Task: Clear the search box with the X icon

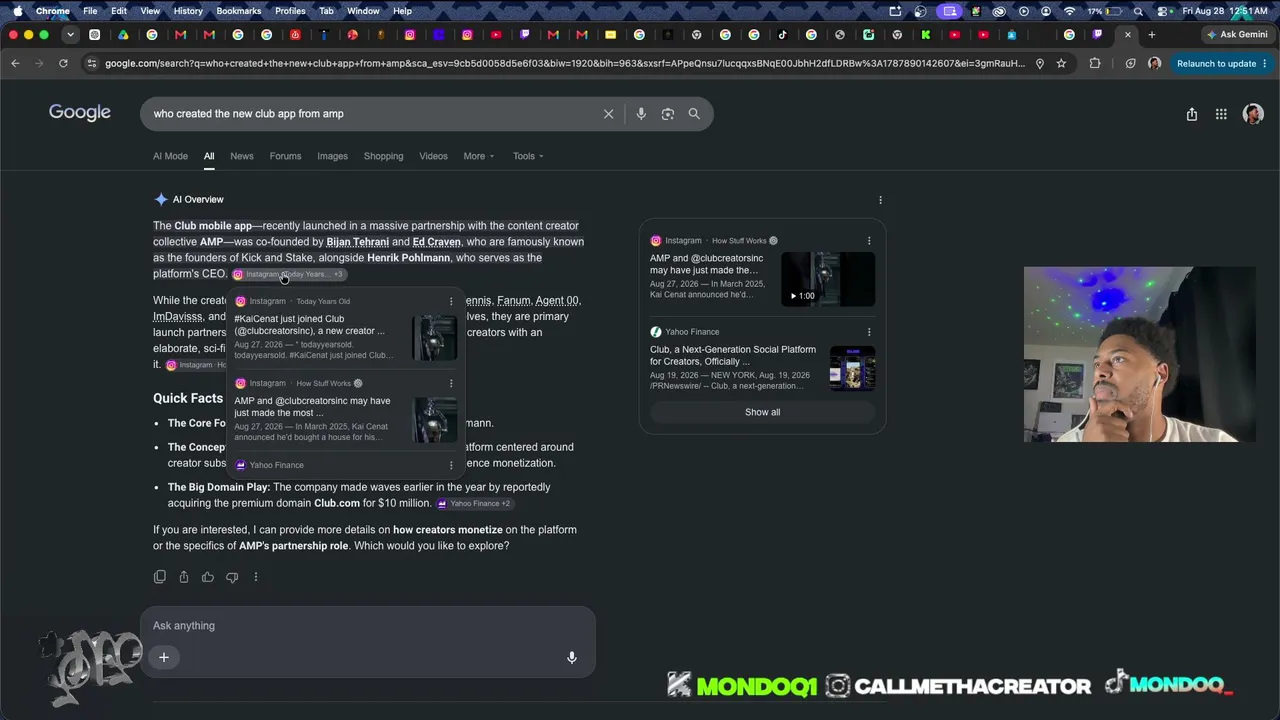Action: point(608,114)
